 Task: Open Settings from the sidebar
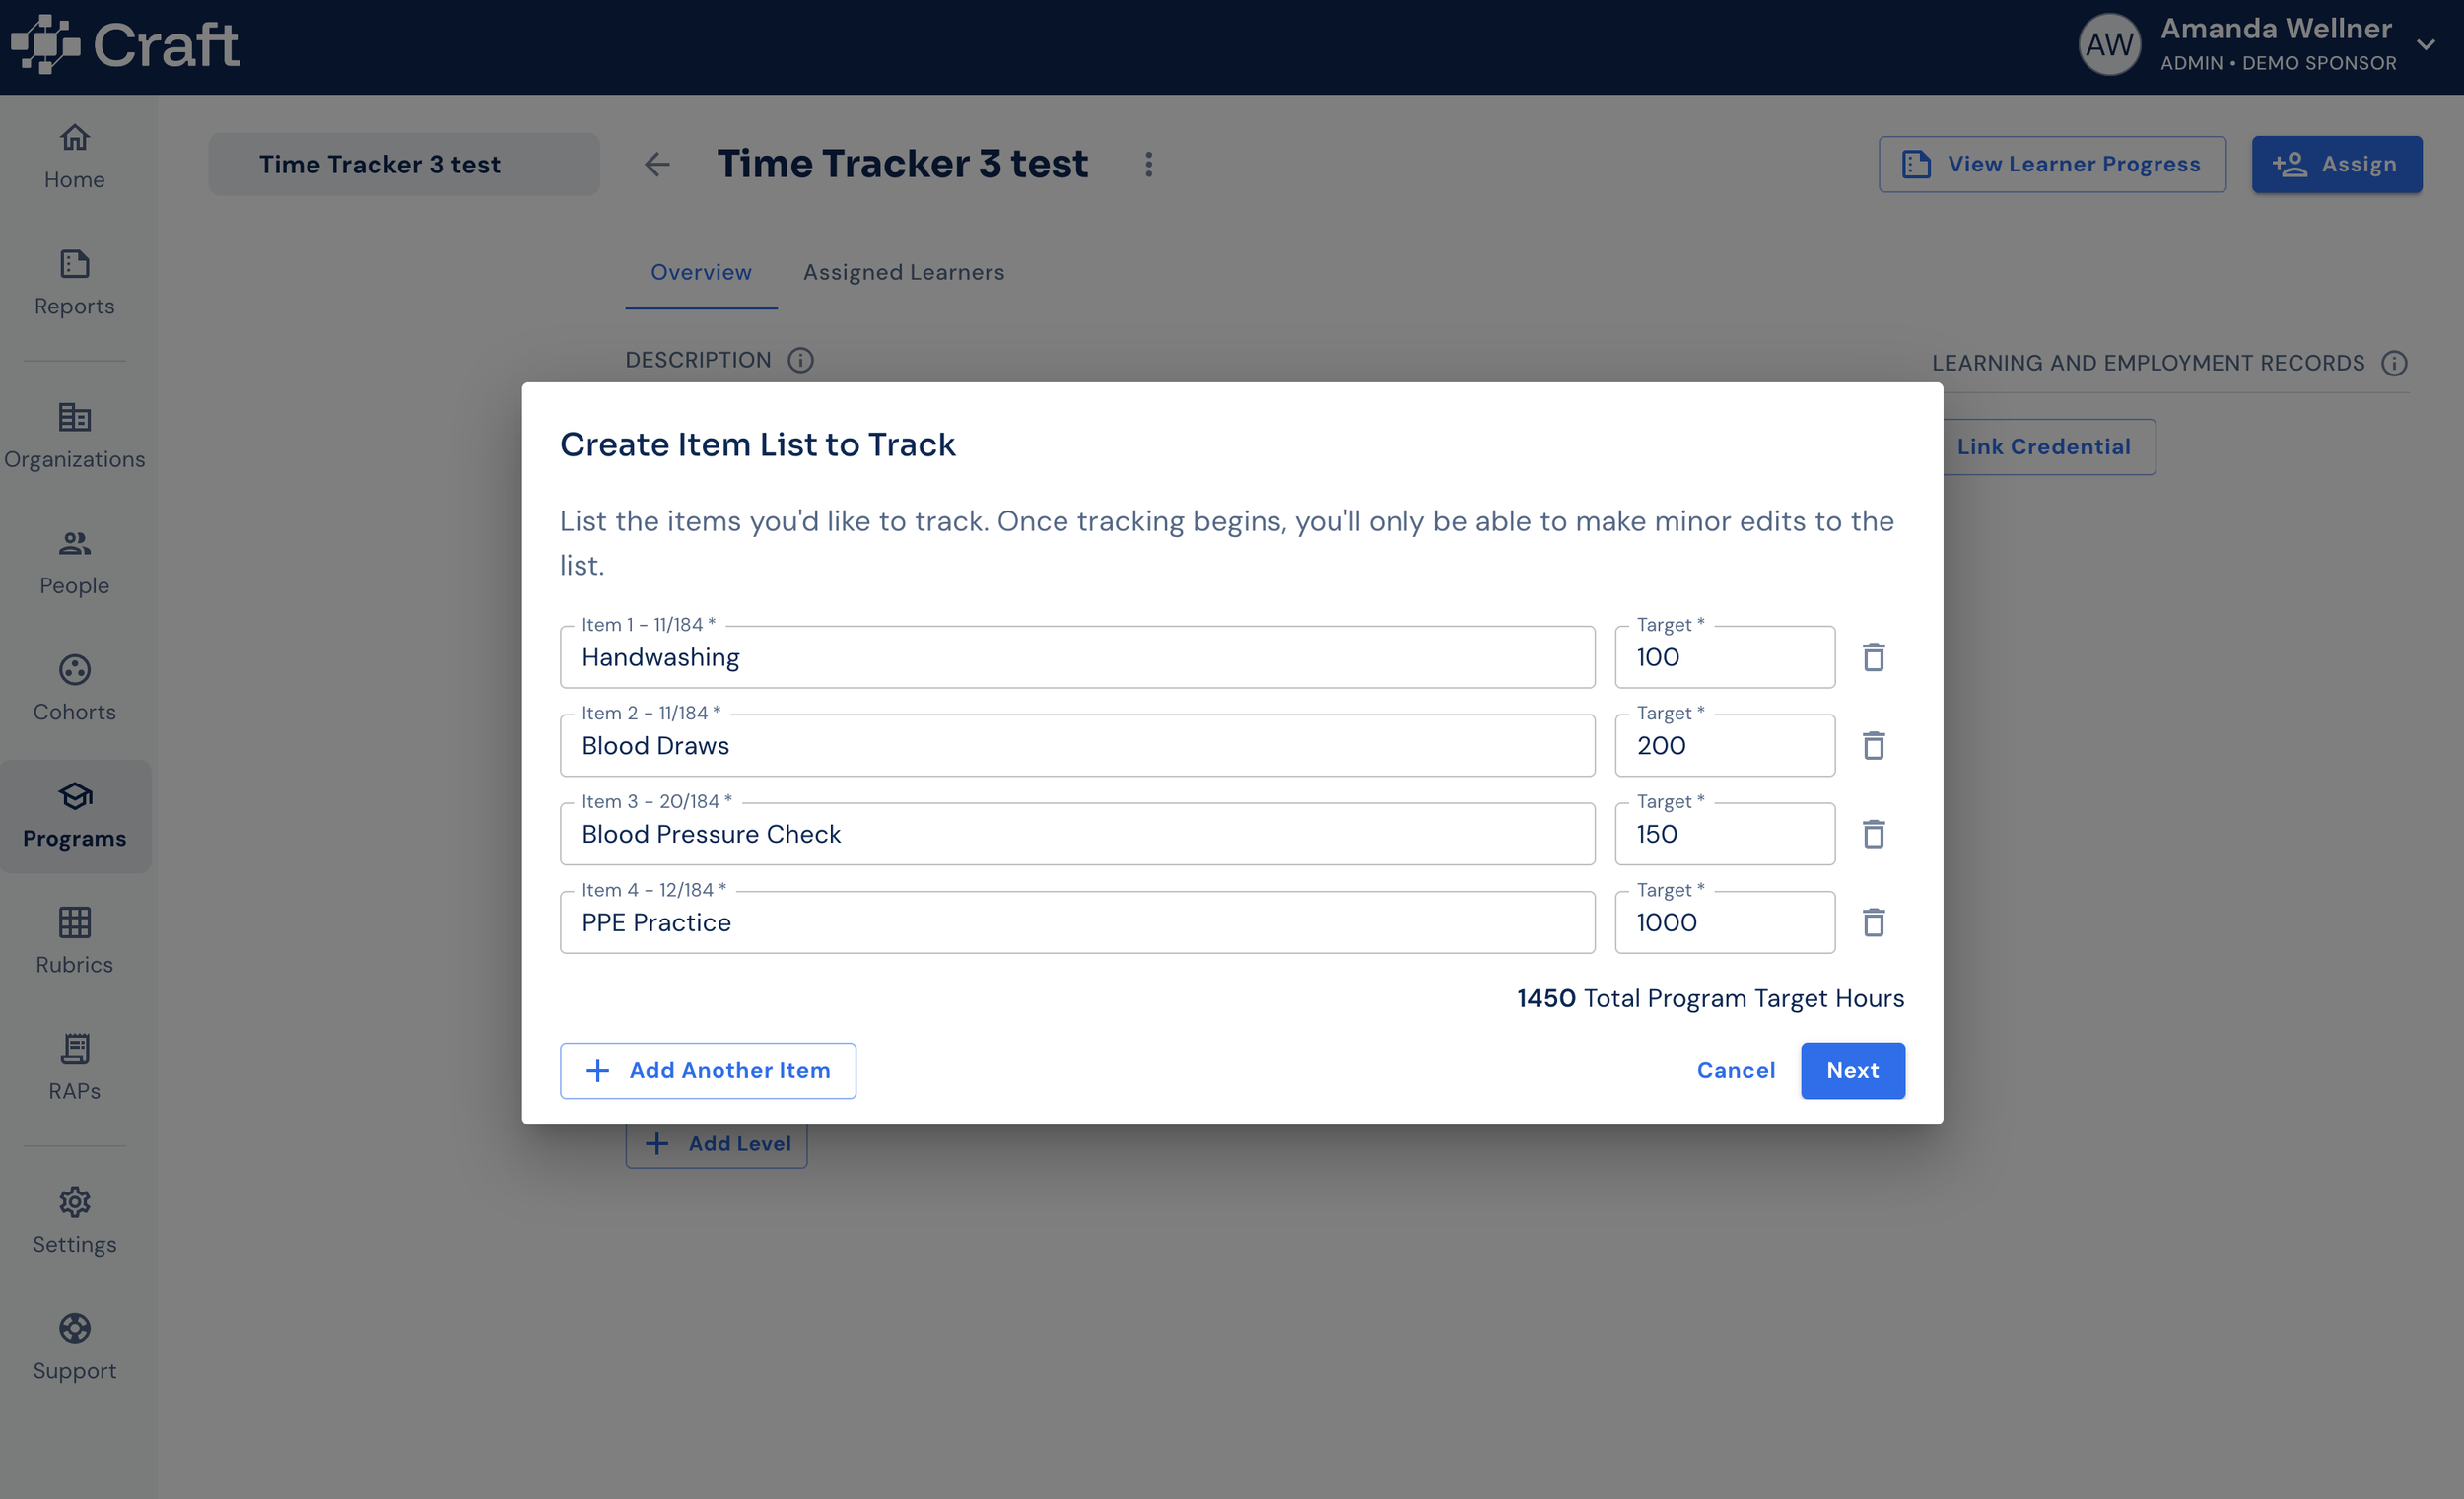coord(74,1220)
